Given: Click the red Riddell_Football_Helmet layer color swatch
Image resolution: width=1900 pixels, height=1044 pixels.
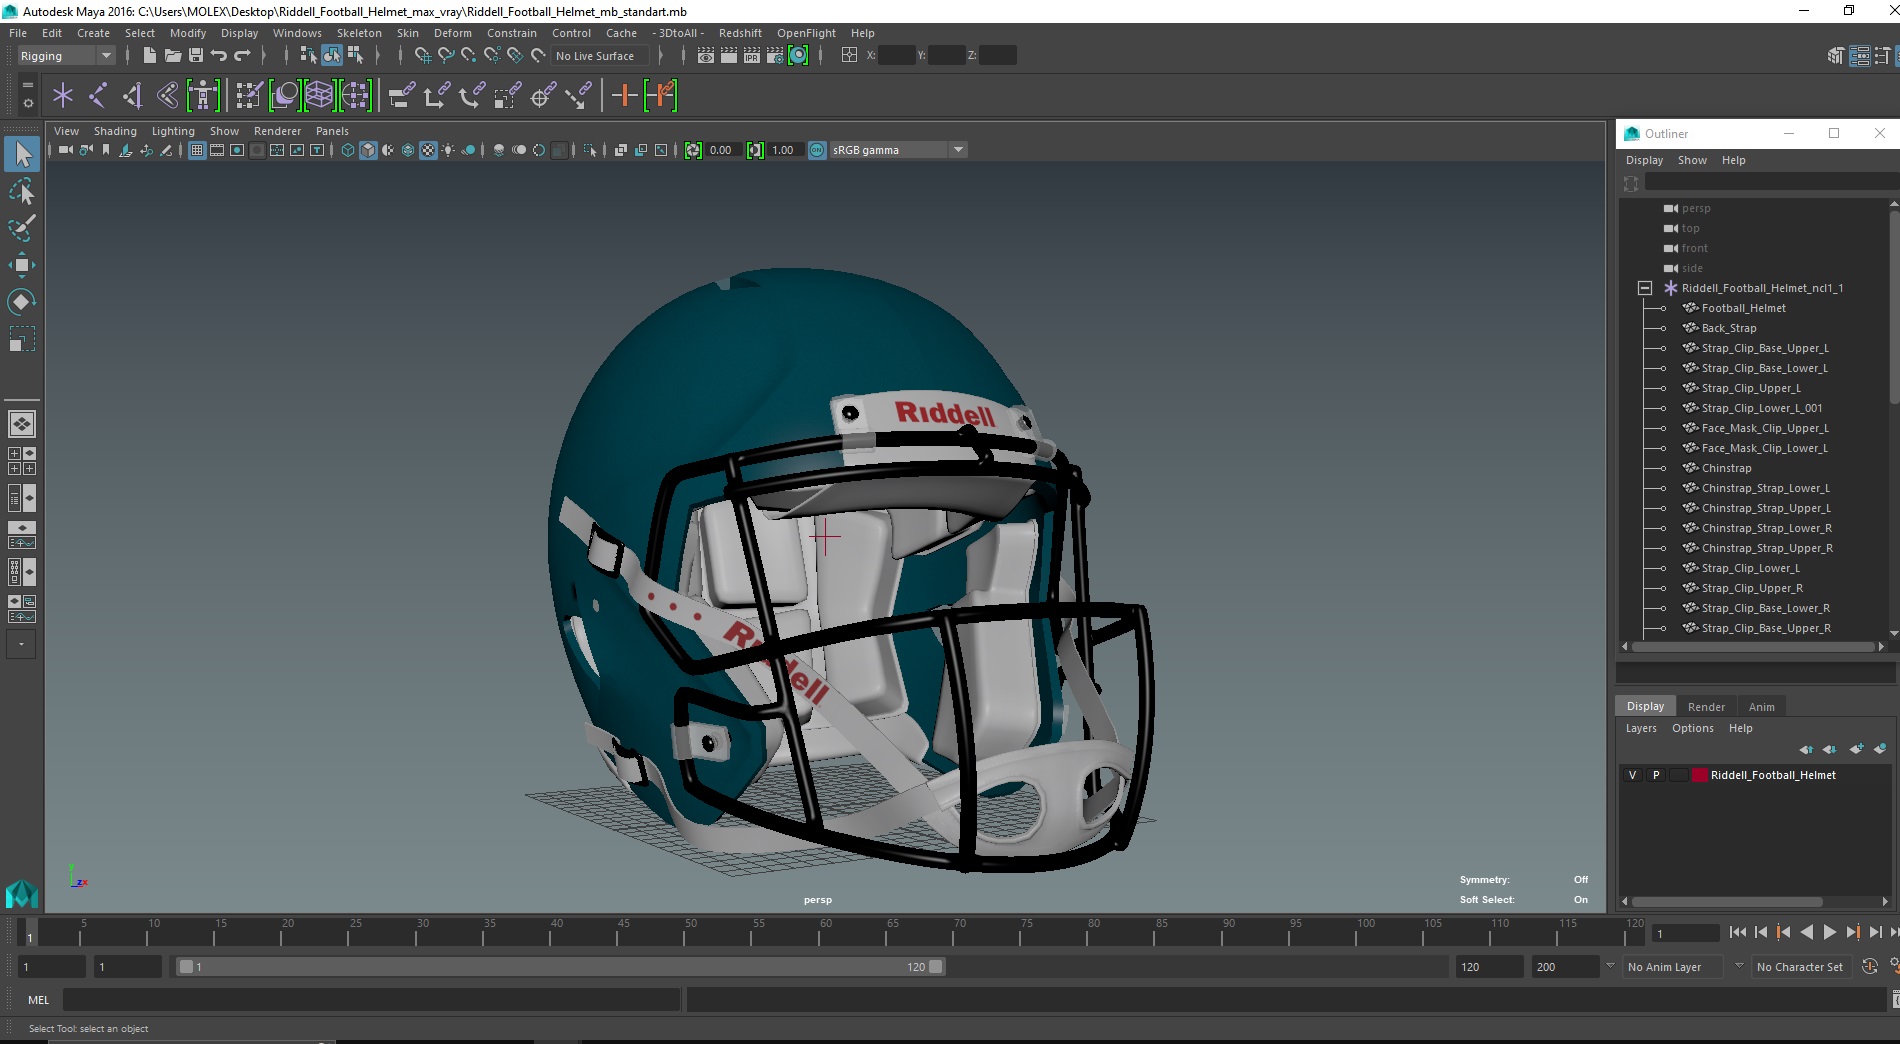Looking at the screenshot, I should click(x=1699, y=775).
